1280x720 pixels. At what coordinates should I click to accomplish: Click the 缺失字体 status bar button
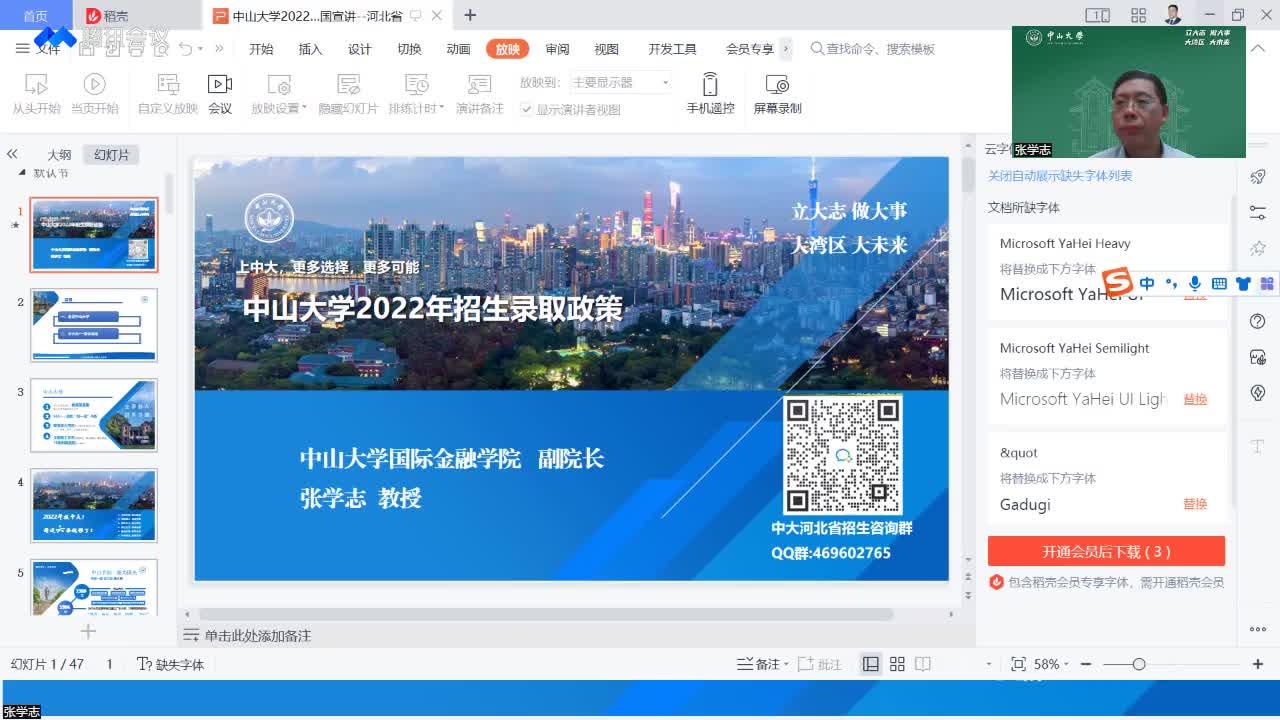pyautogui.click(x=170, y=664)
